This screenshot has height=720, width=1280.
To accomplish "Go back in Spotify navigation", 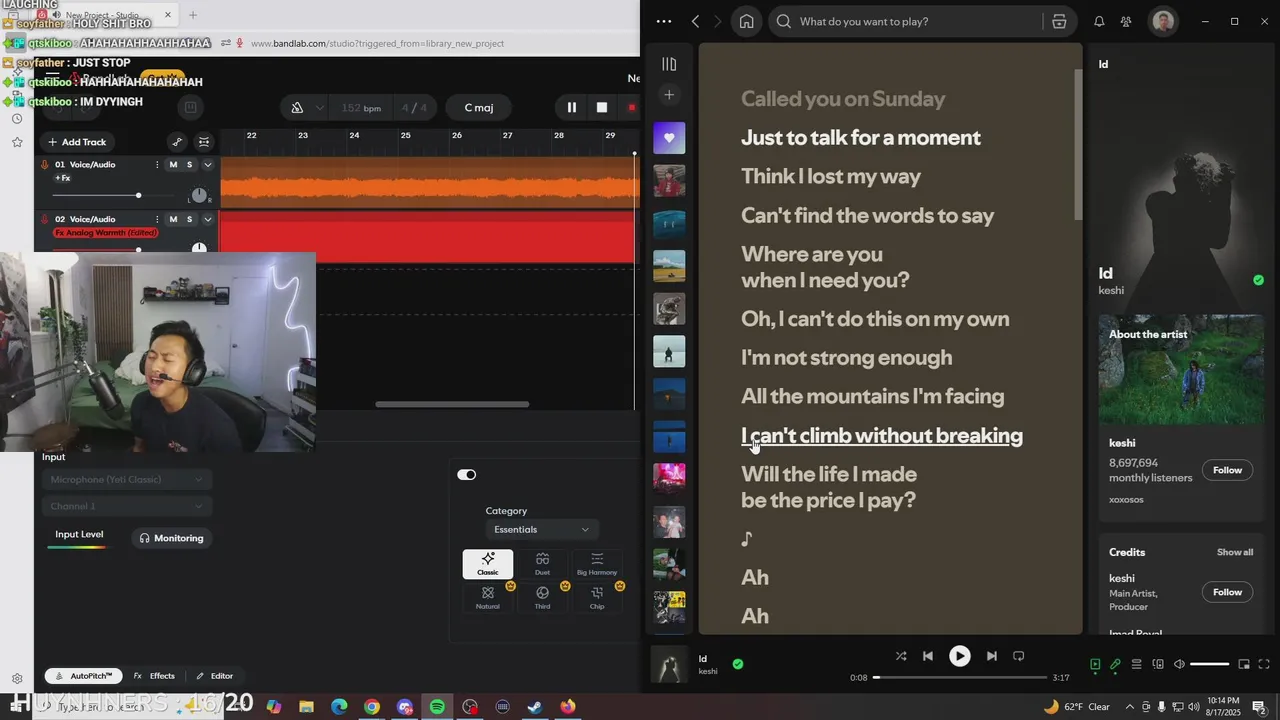I will click(x=696, y=21).
